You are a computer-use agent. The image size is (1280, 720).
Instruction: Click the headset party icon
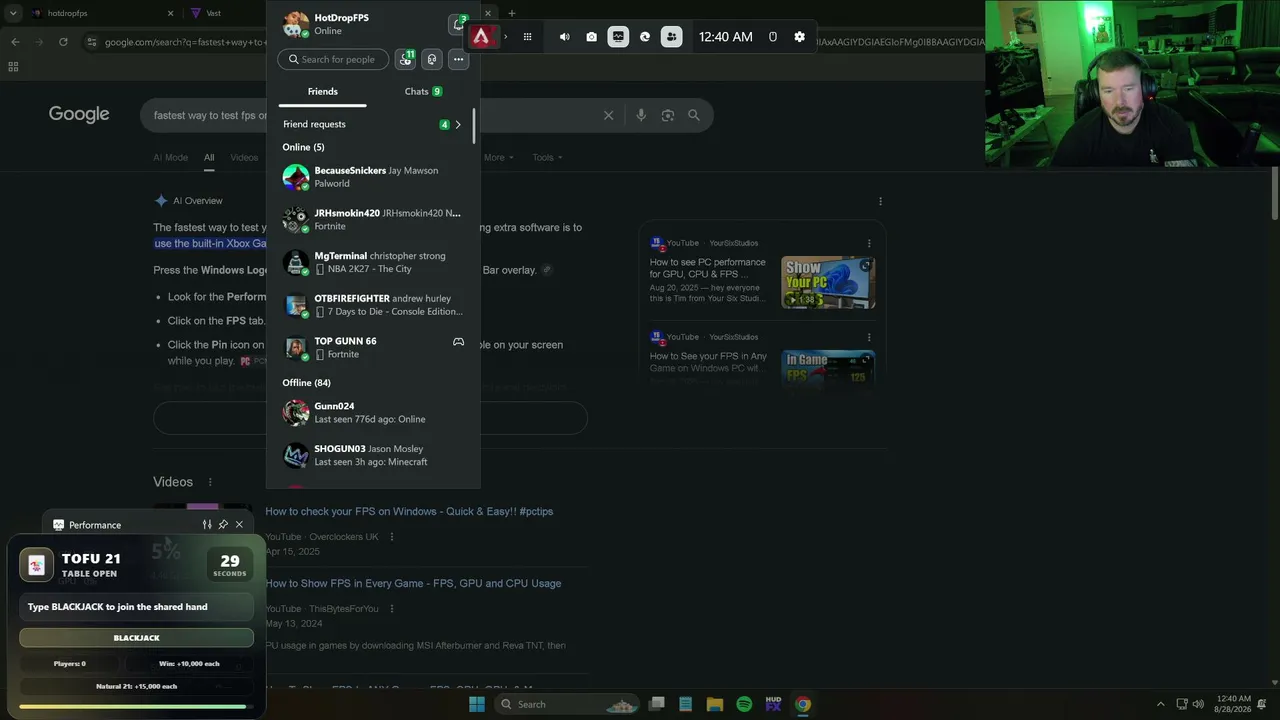432,59
